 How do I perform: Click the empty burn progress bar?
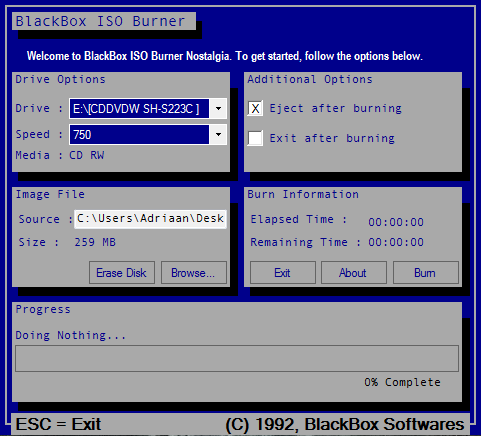pos(237,358)
